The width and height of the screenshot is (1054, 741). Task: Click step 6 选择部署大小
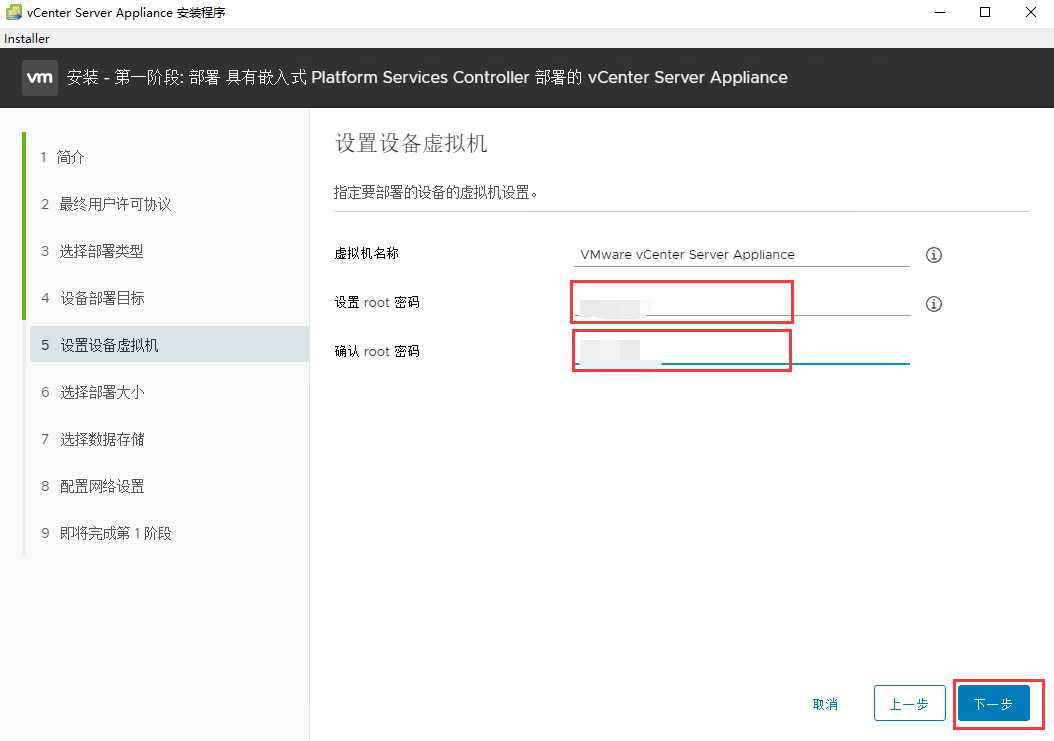pos(101,392)
